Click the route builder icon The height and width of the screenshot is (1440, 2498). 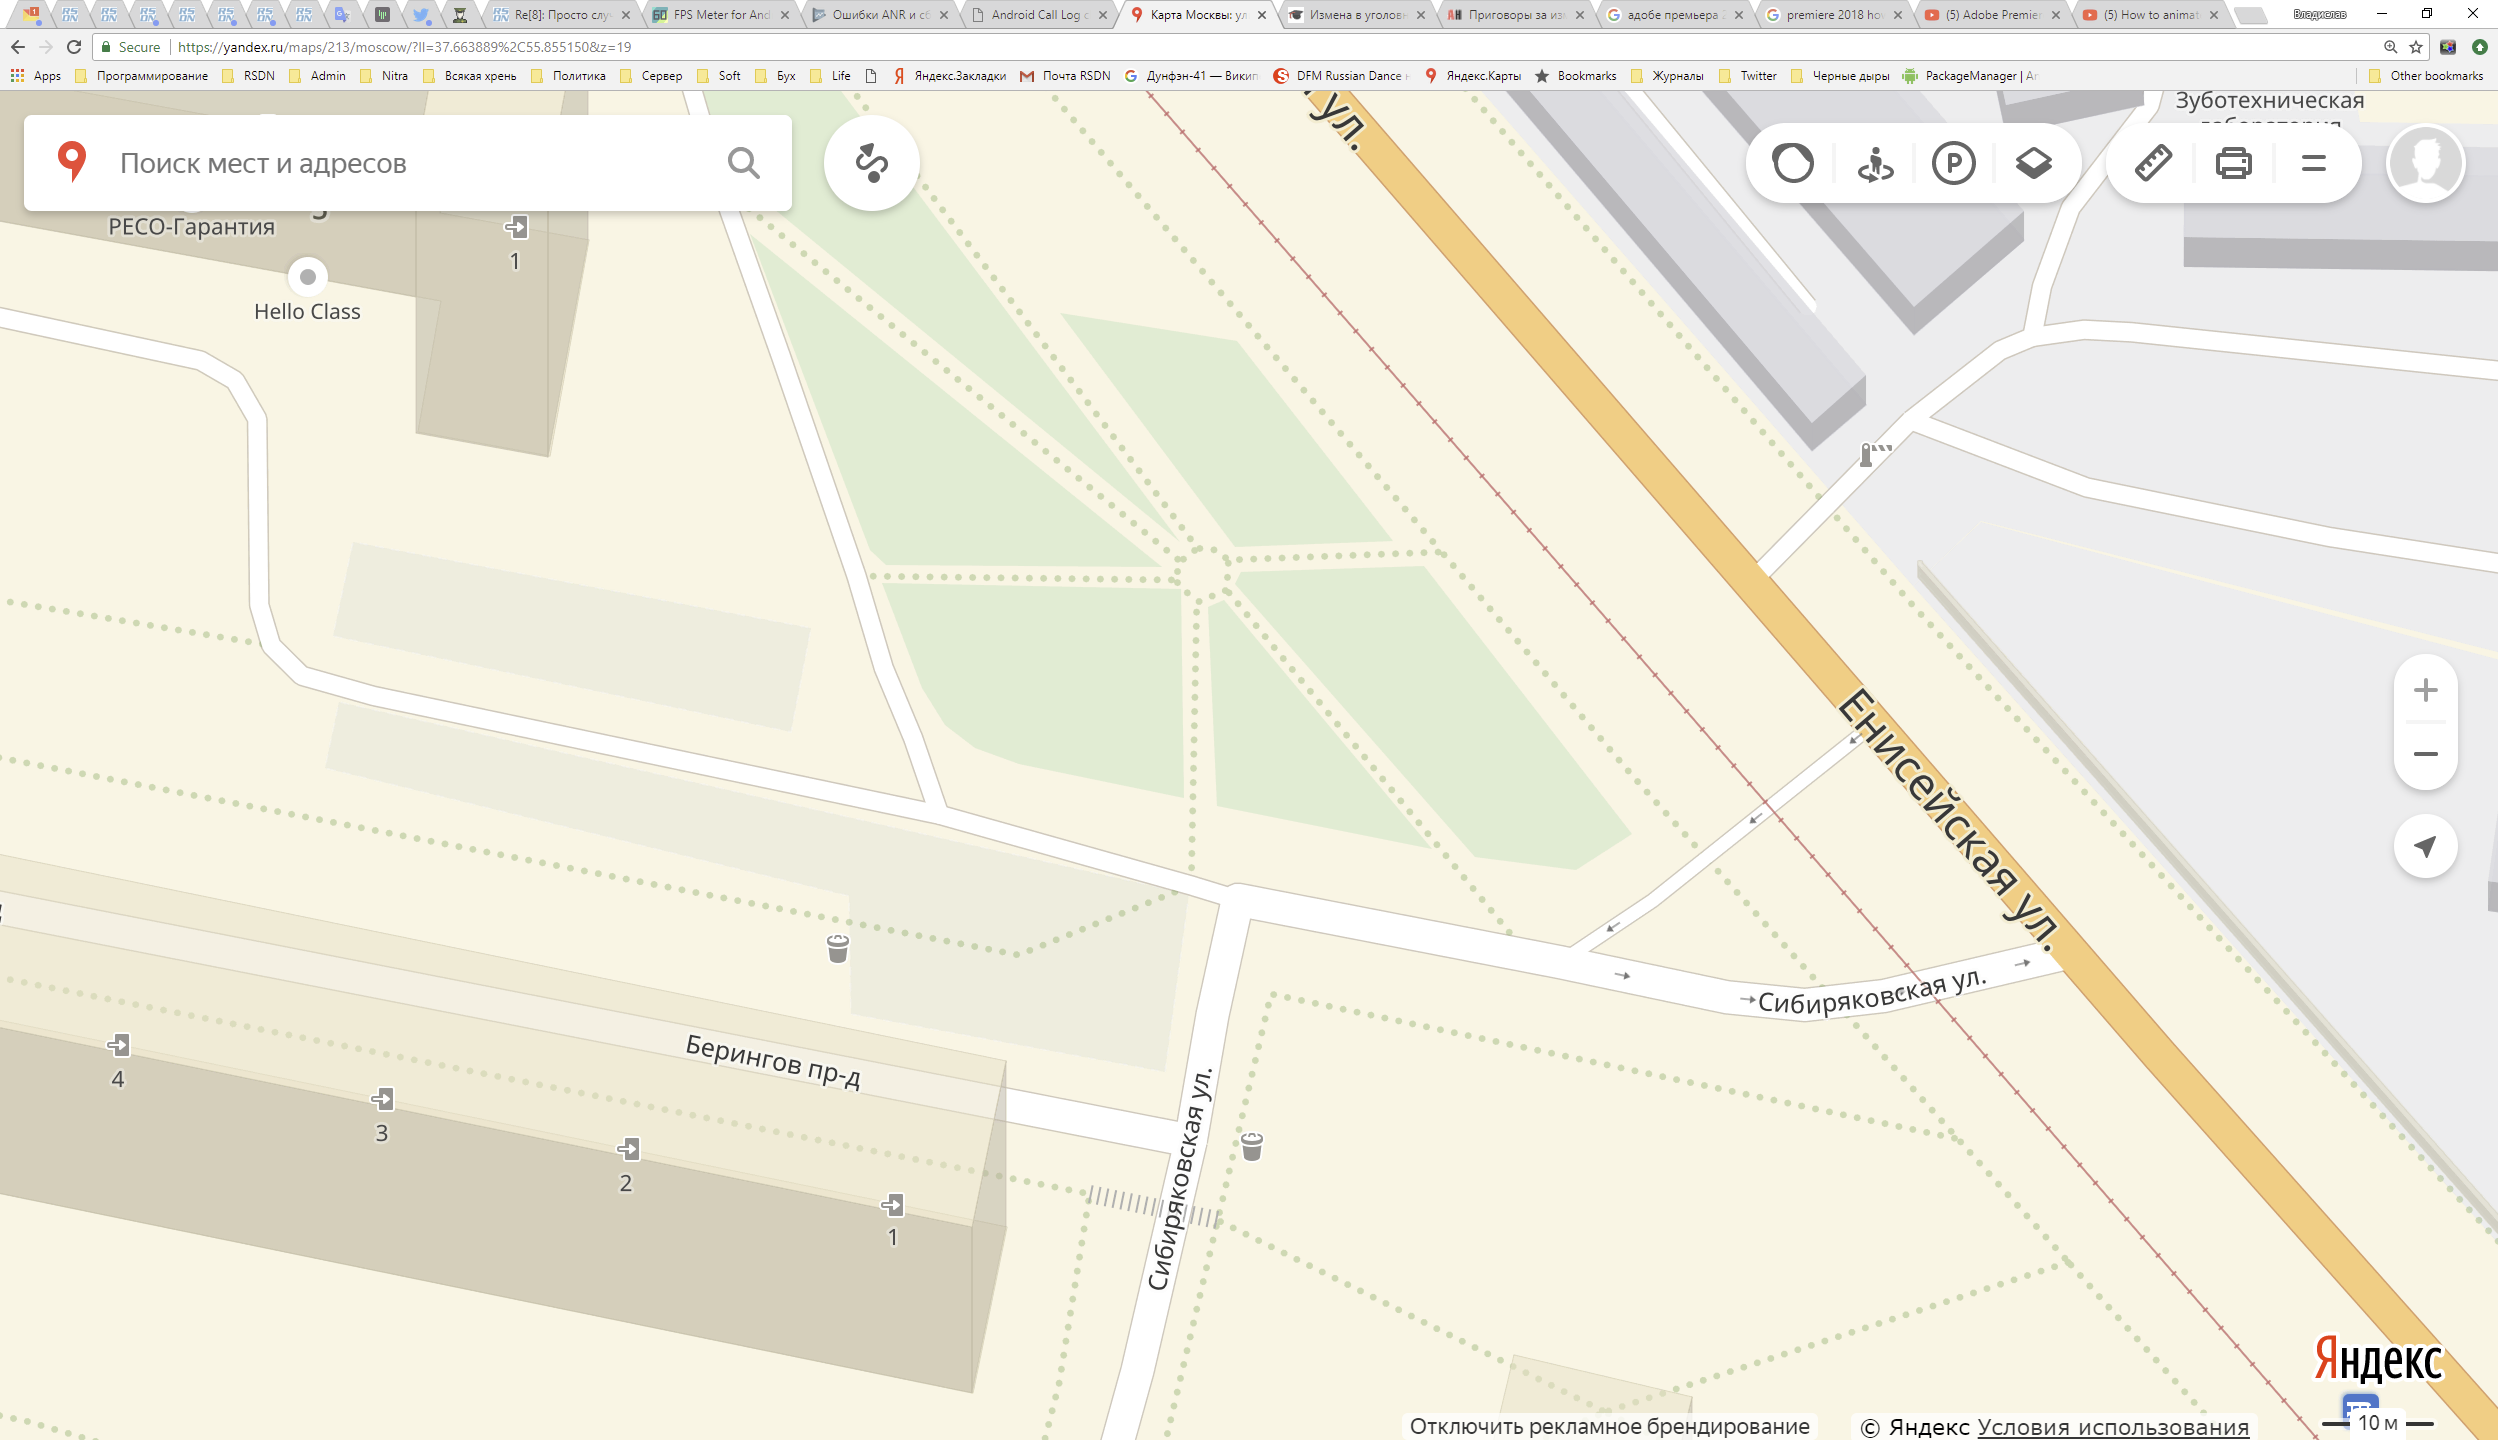point(871,163)
